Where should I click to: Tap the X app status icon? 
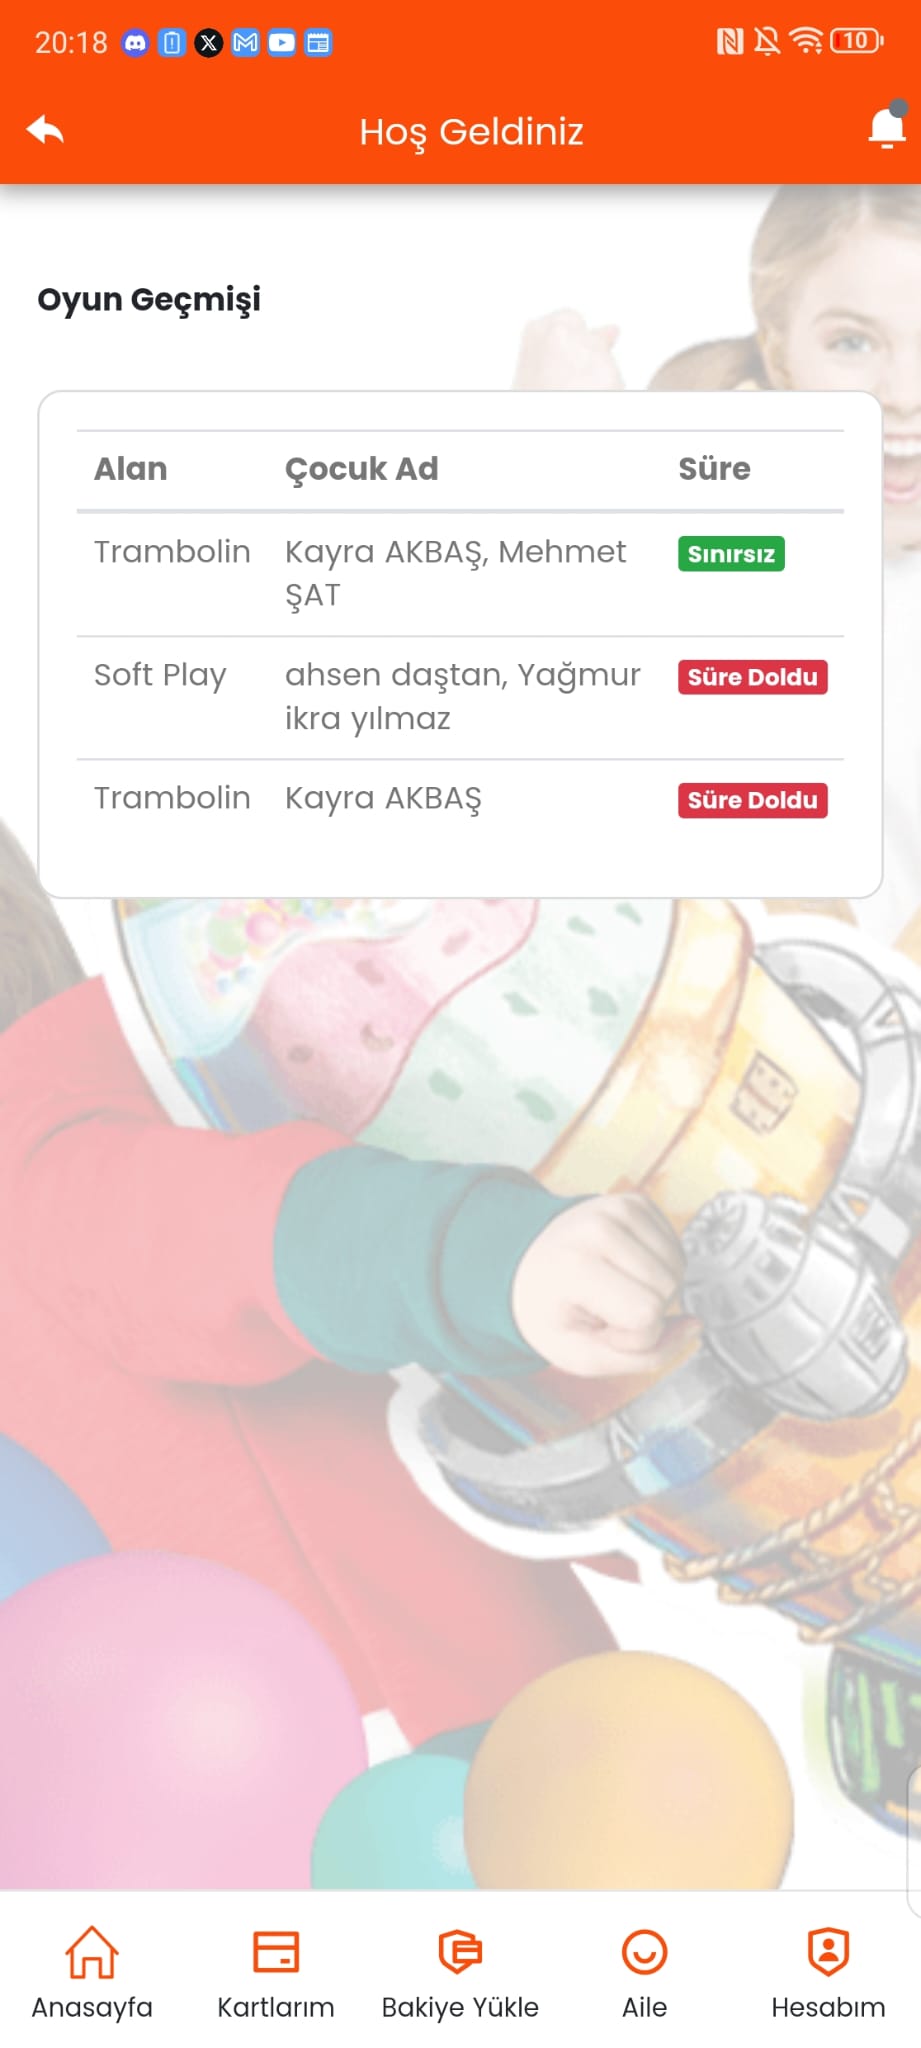click(208, 42)
